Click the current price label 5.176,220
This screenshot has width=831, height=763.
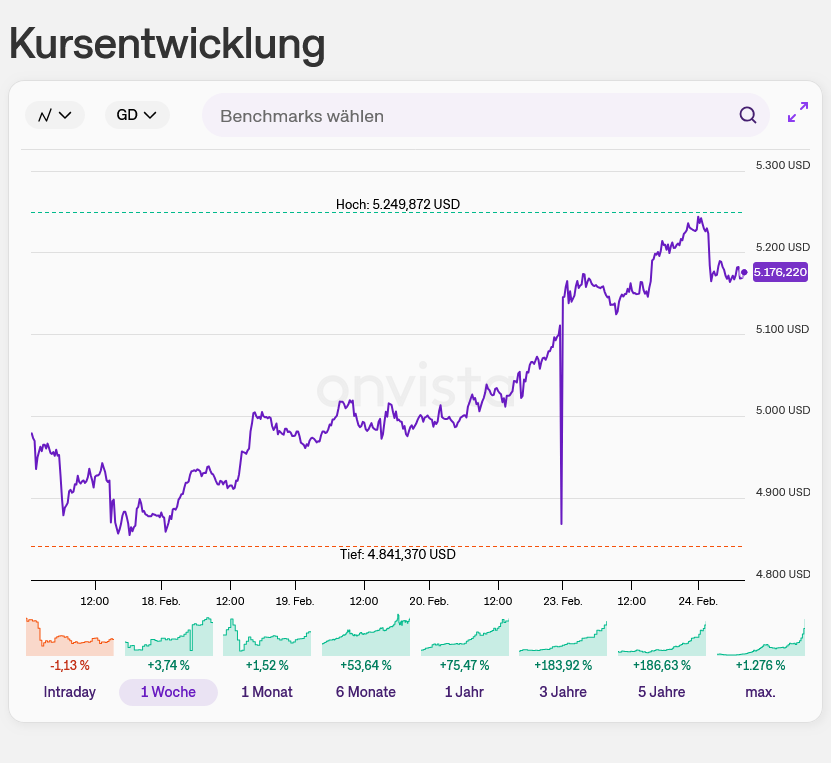(x=780, y=272)
